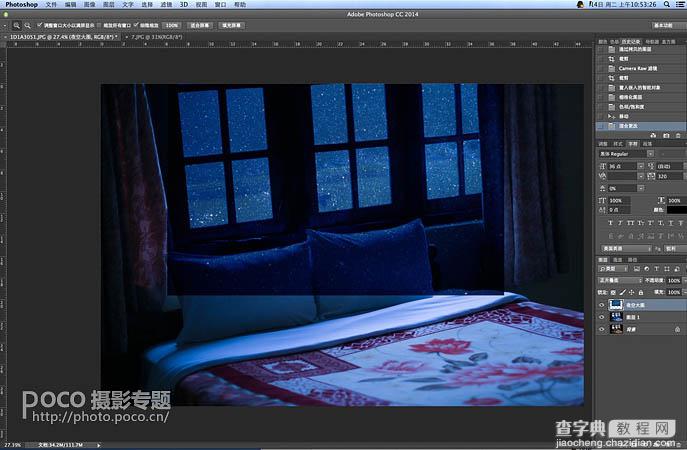The height and width of the screenshot is (450, 687).
Task: Open the layer opacity slider arrow
Action: click(x=685, y=280)
